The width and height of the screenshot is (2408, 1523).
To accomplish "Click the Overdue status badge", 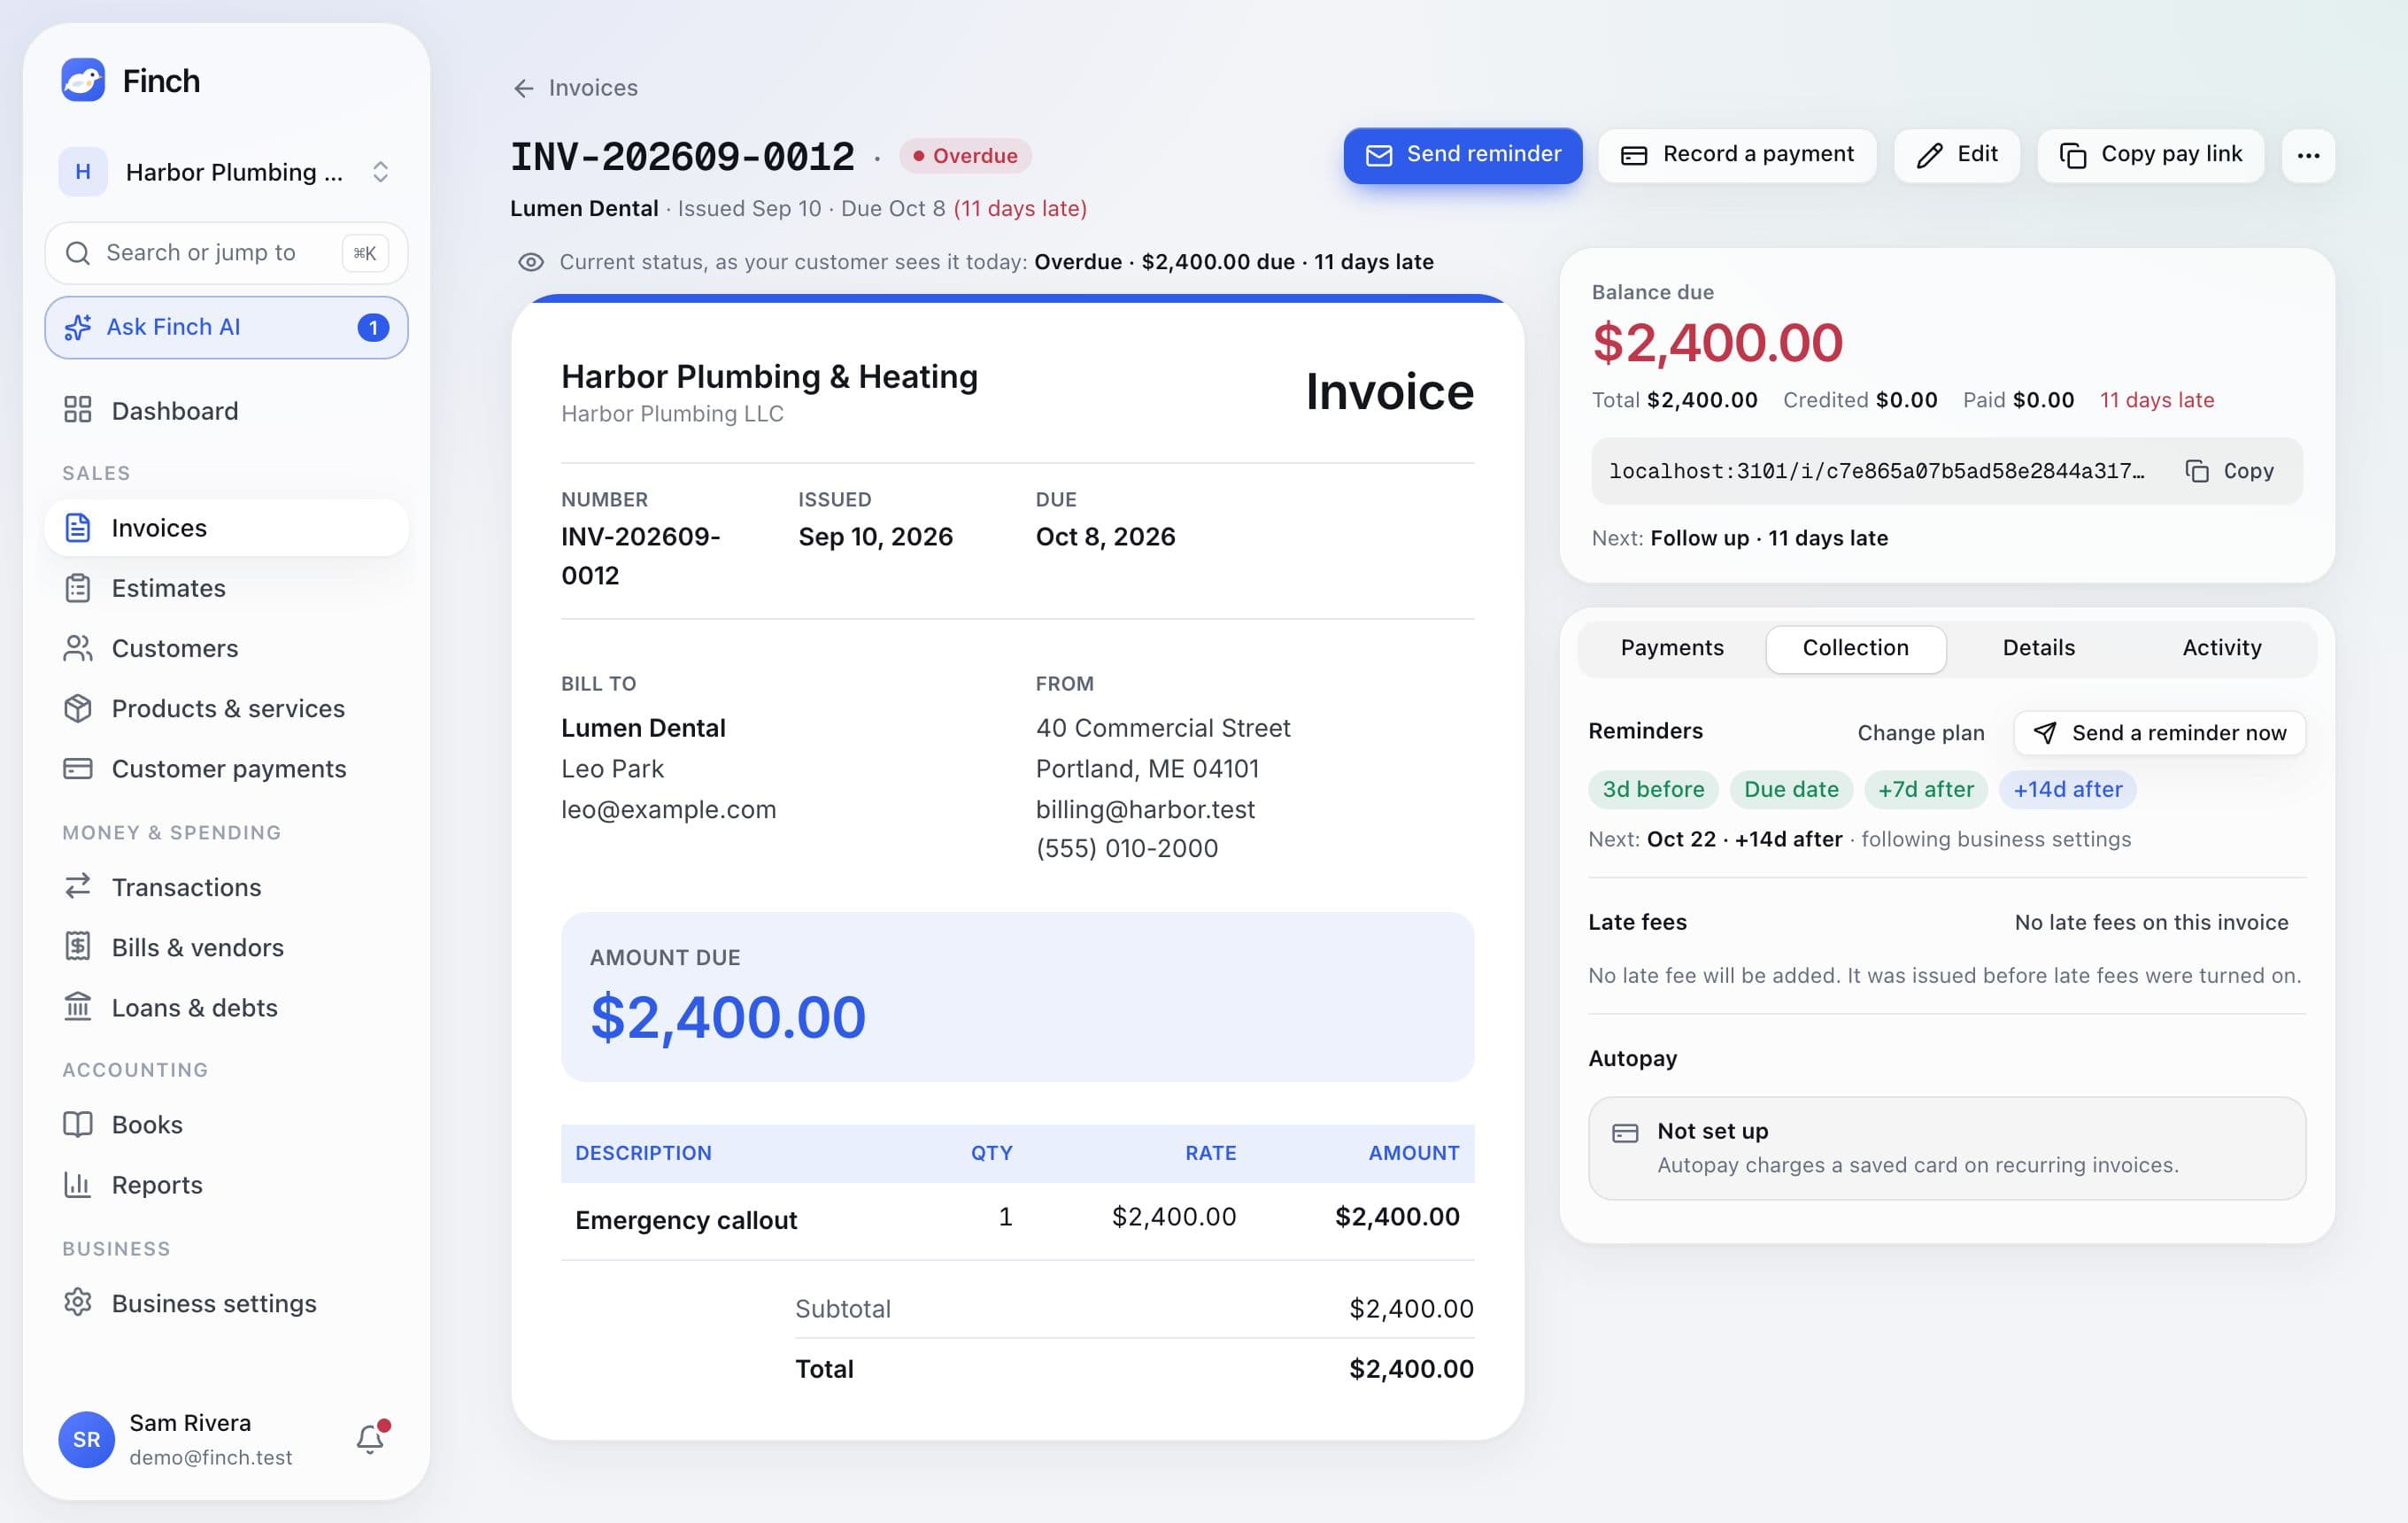I will pos(965,156).
